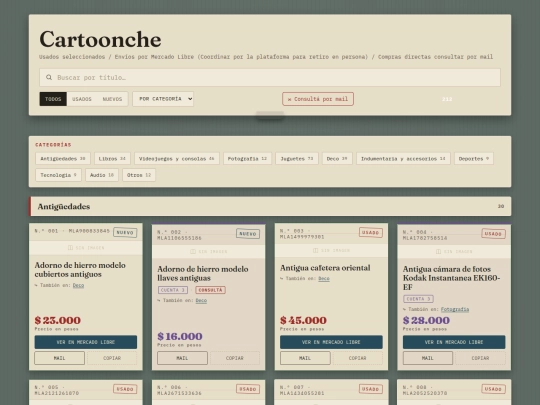Click the image placeholder icon on card 001

pyautogui.click(x=70, y=248)
